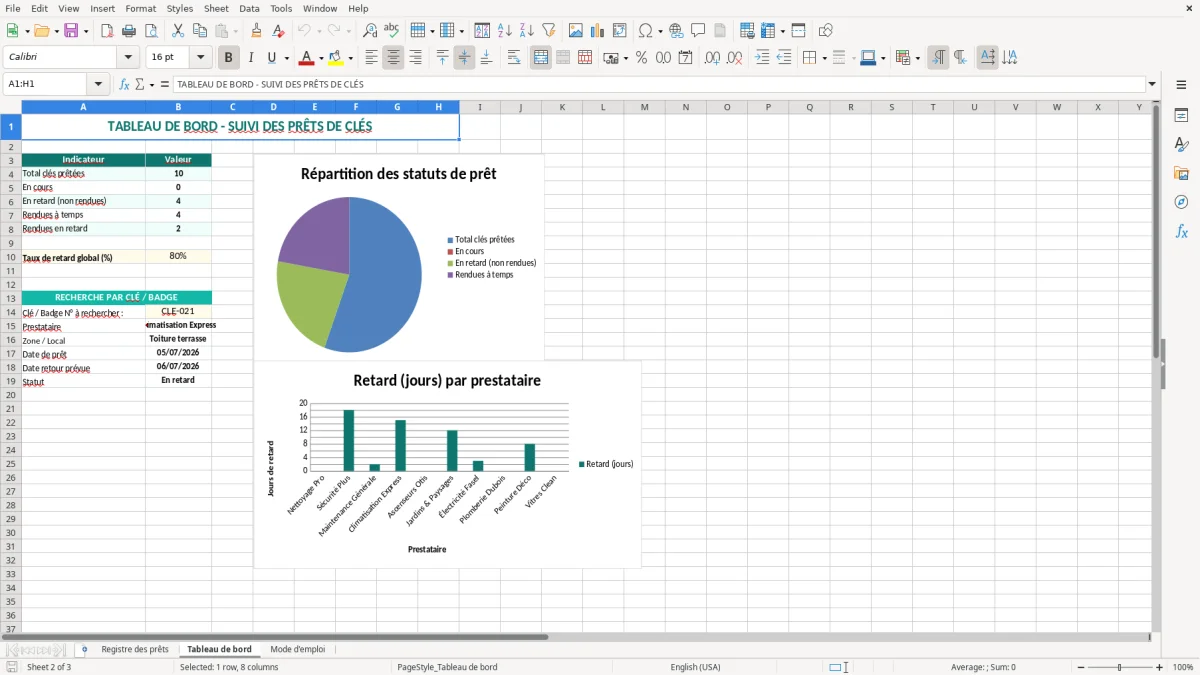Click the Export as PDF icon

[107, 31]
